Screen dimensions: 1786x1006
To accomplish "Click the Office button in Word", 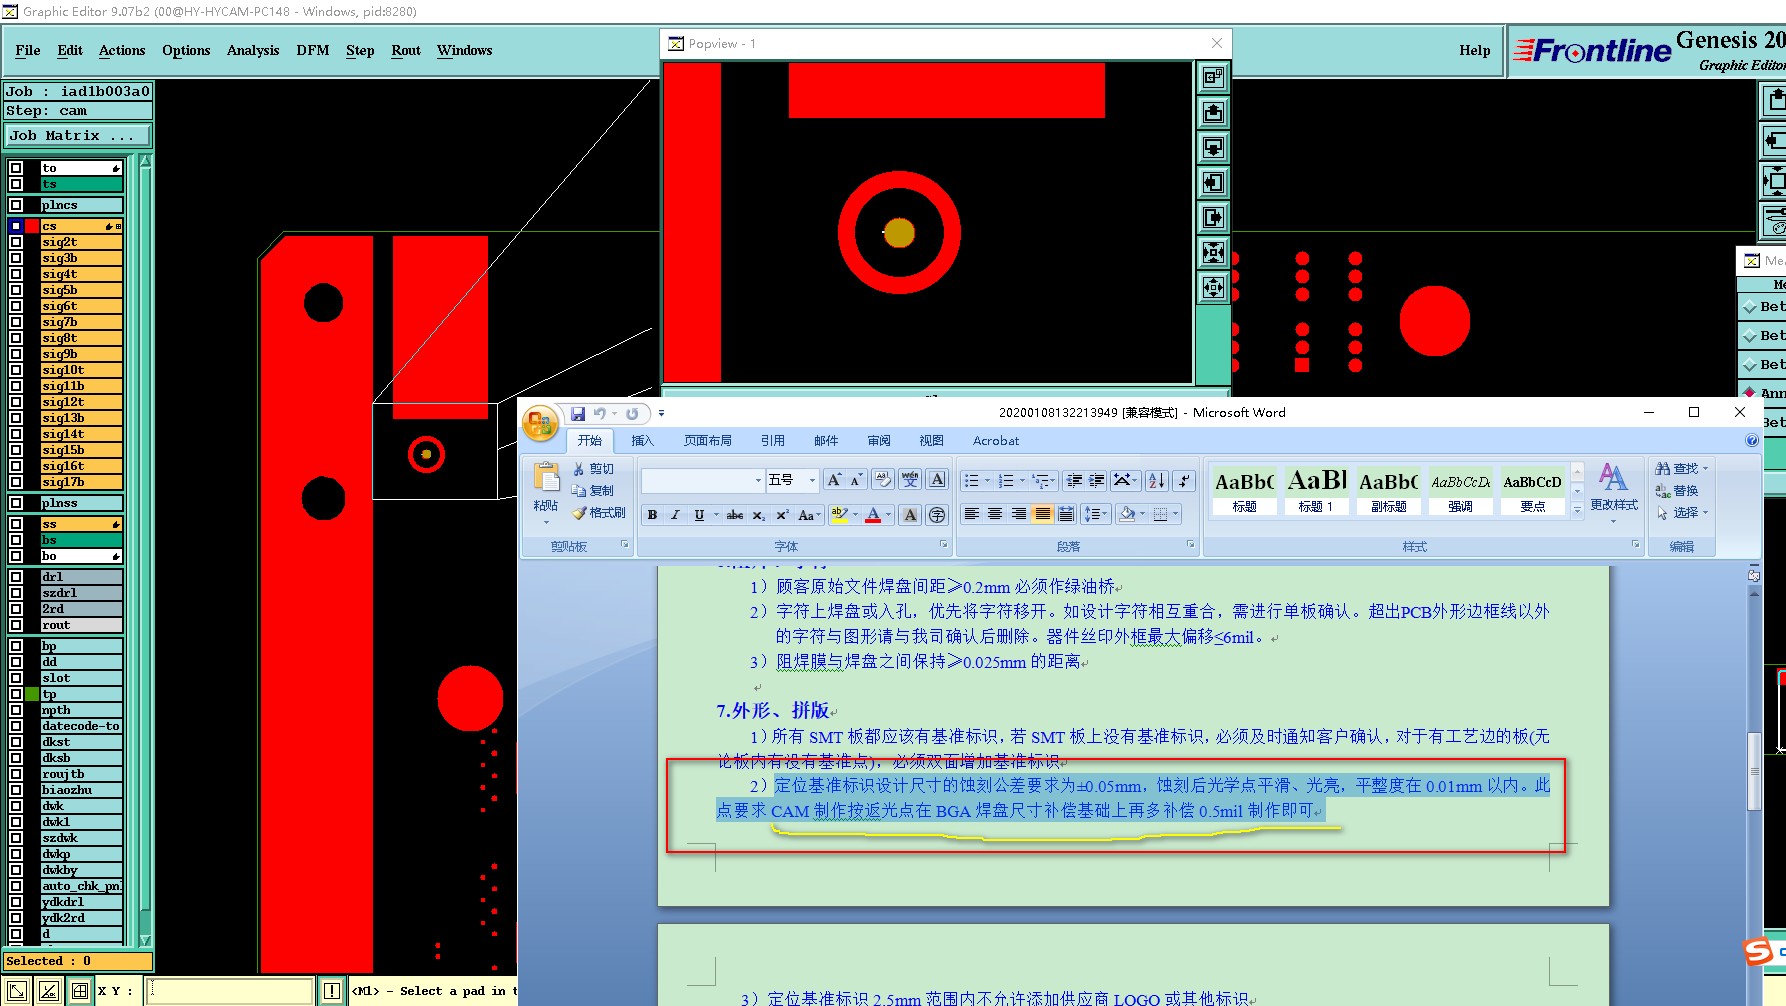I will 540,423.
